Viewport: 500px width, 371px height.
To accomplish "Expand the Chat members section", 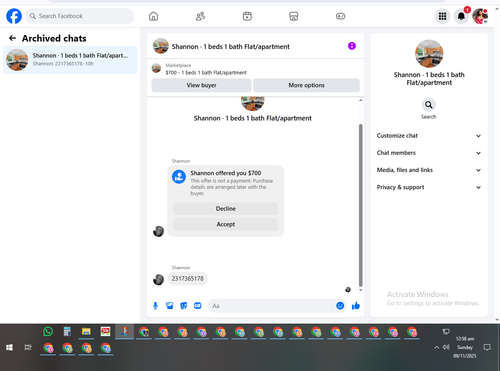I will tap(429, 153).
